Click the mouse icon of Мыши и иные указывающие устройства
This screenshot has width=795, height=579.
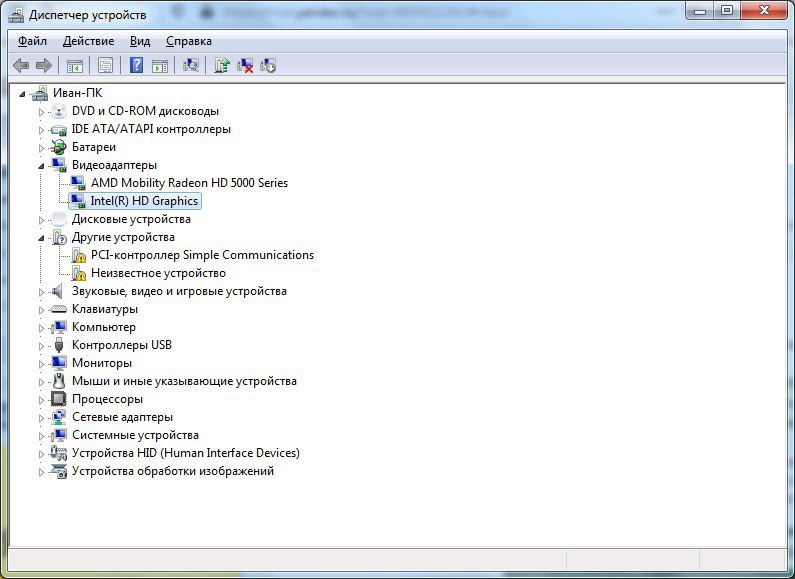[x=59, y=381]
